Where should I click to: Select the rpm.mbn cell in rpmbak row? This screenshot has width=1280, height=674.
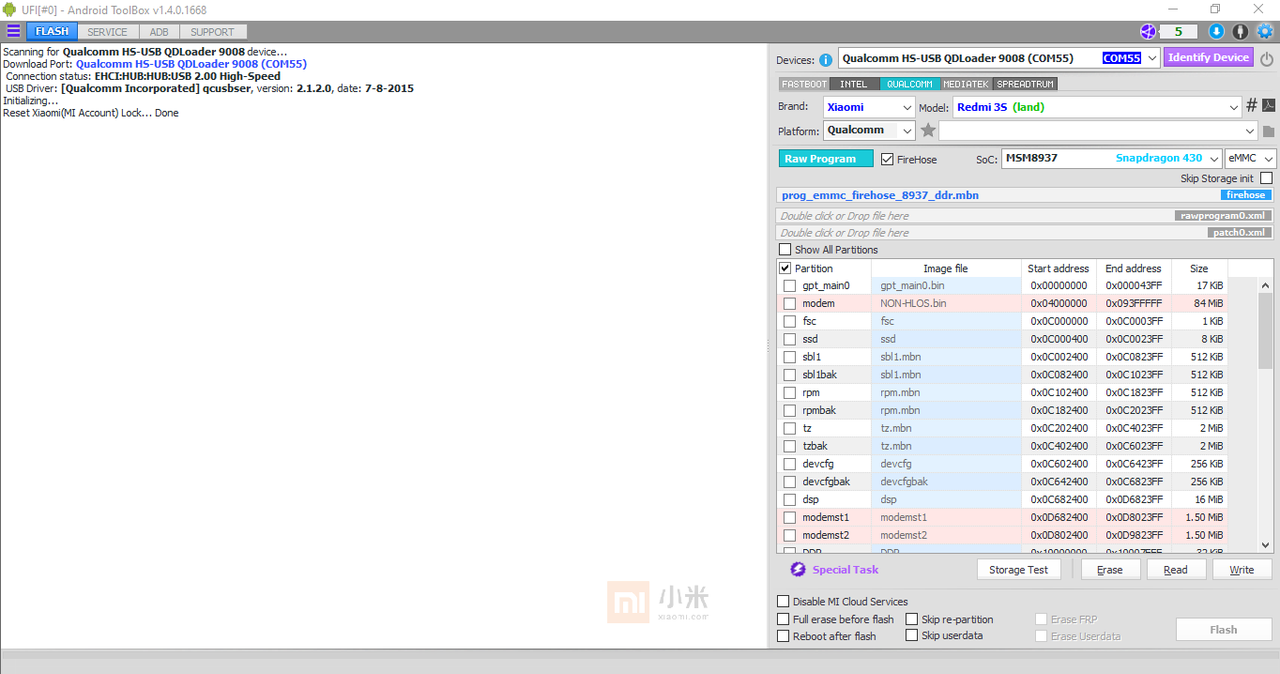(x=947, y=410)
